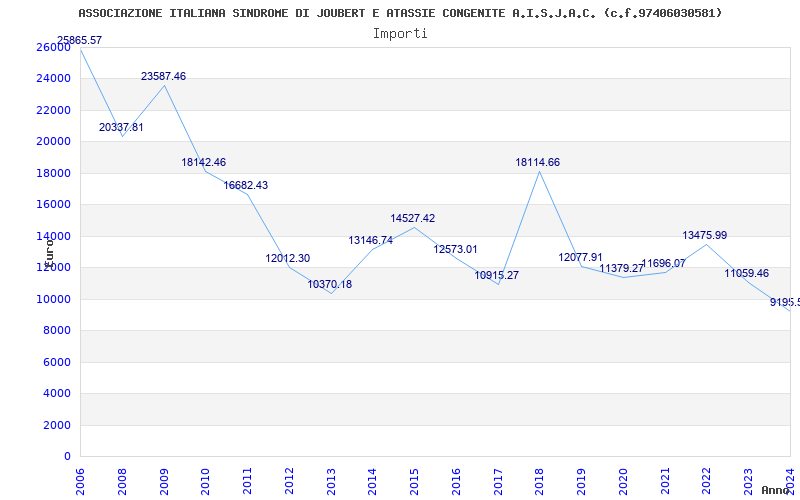
Task: Click the Importi chart subtitle
Action: tap(400, 34)
